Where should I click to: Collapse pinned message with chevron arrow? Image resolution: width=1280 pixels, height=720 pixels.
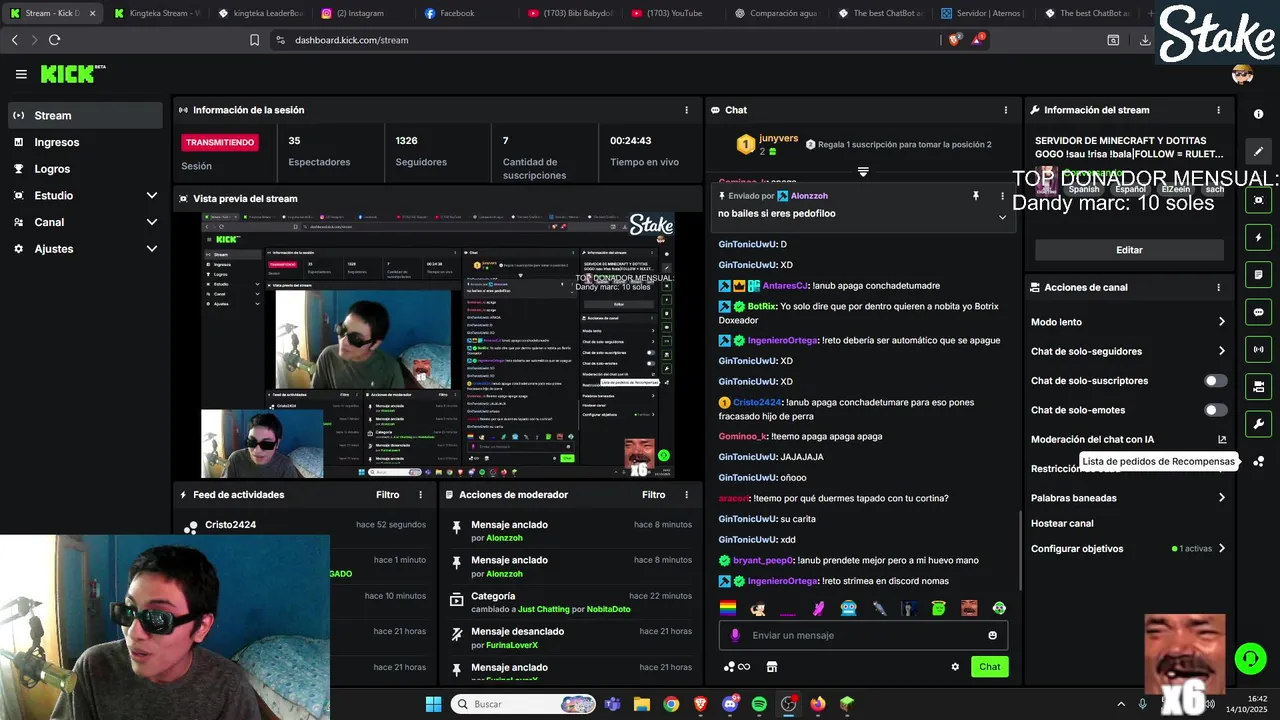(1002, 217)
